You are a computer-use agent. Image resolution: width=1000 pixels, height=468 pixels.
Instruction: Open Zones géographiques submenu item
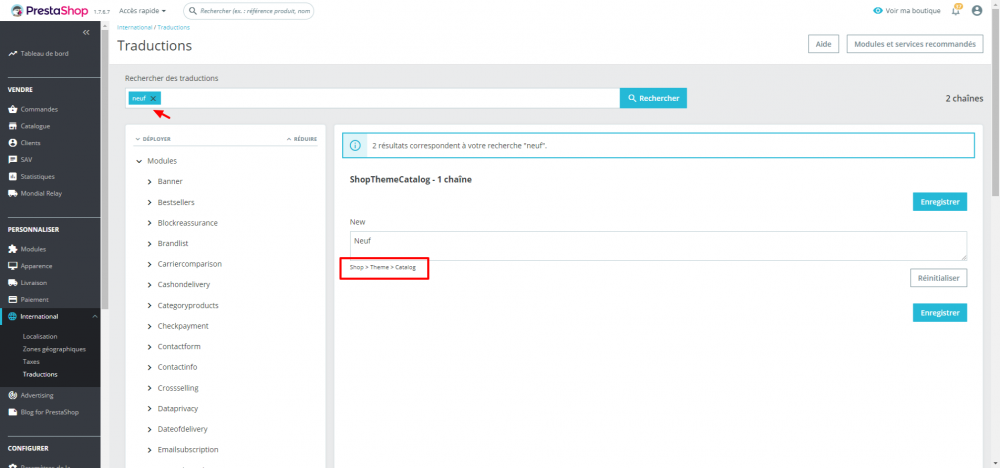point(54,349)
